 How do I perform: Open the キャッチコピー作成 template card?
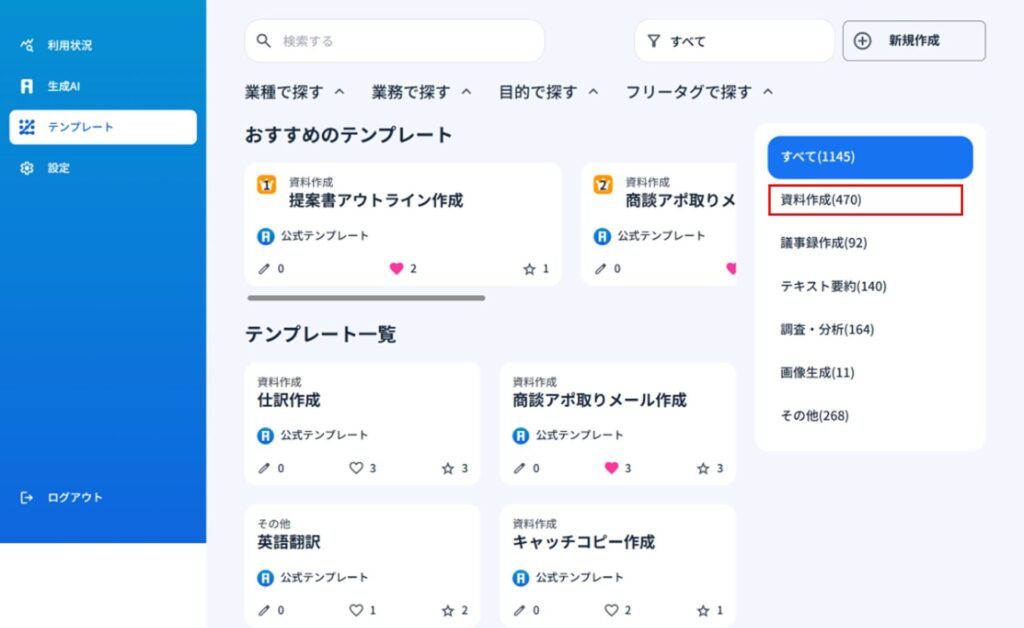tap(618, 565)
